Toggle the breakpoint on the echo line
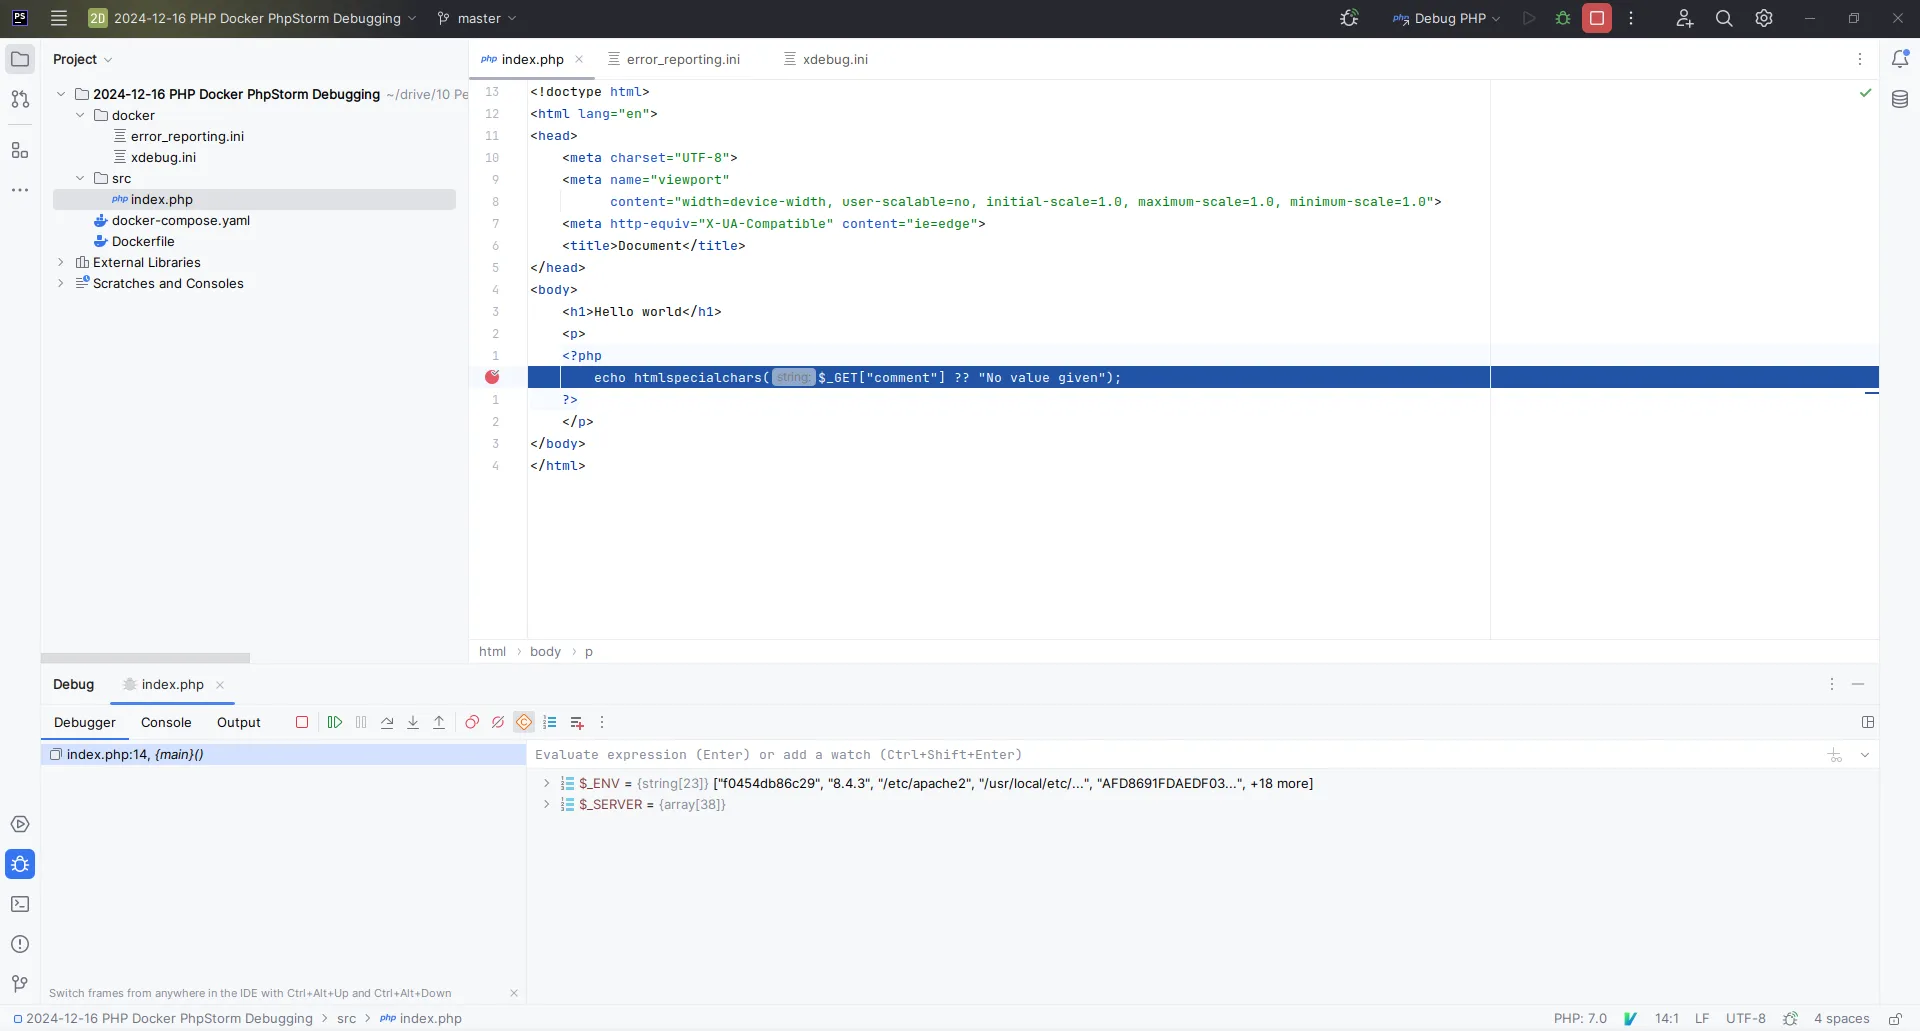This screenshot has height=1031, width=1920. [x=492, y=377]
